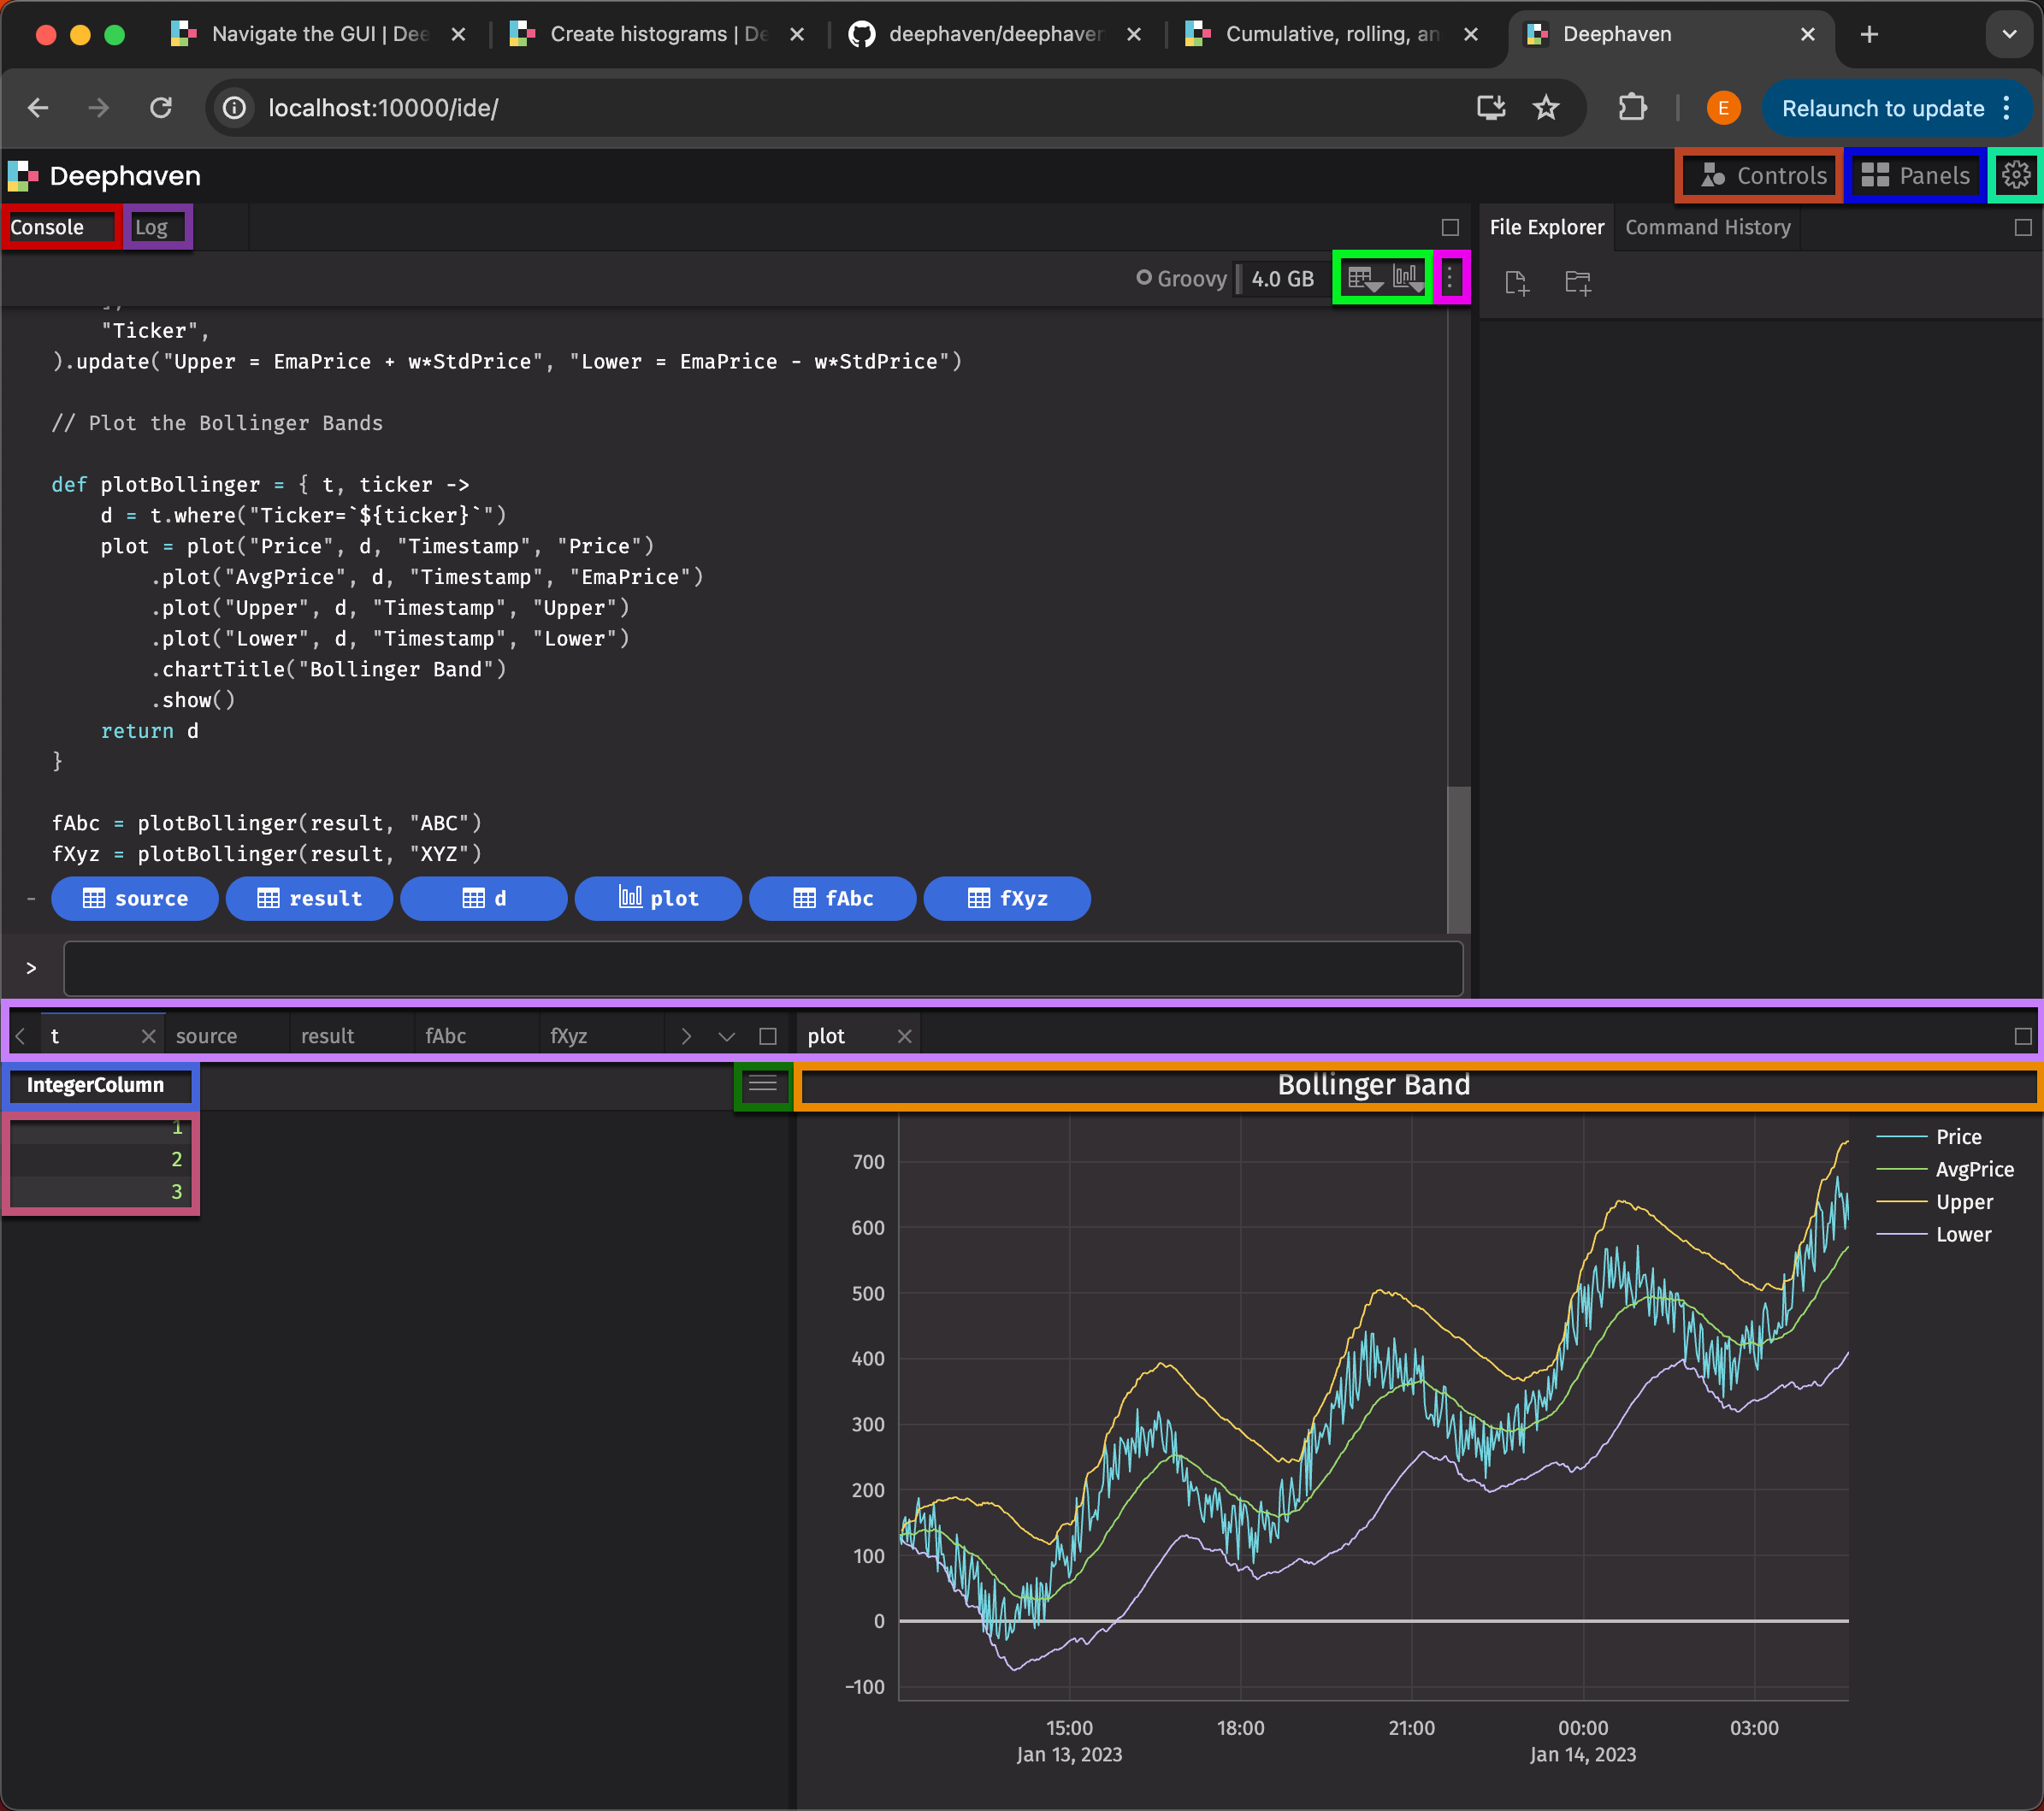The width and height of the screenshot is (2044, 1811).
Task: Maximize the Console panel with its square toggle
Action: (x=1451, y=227)
